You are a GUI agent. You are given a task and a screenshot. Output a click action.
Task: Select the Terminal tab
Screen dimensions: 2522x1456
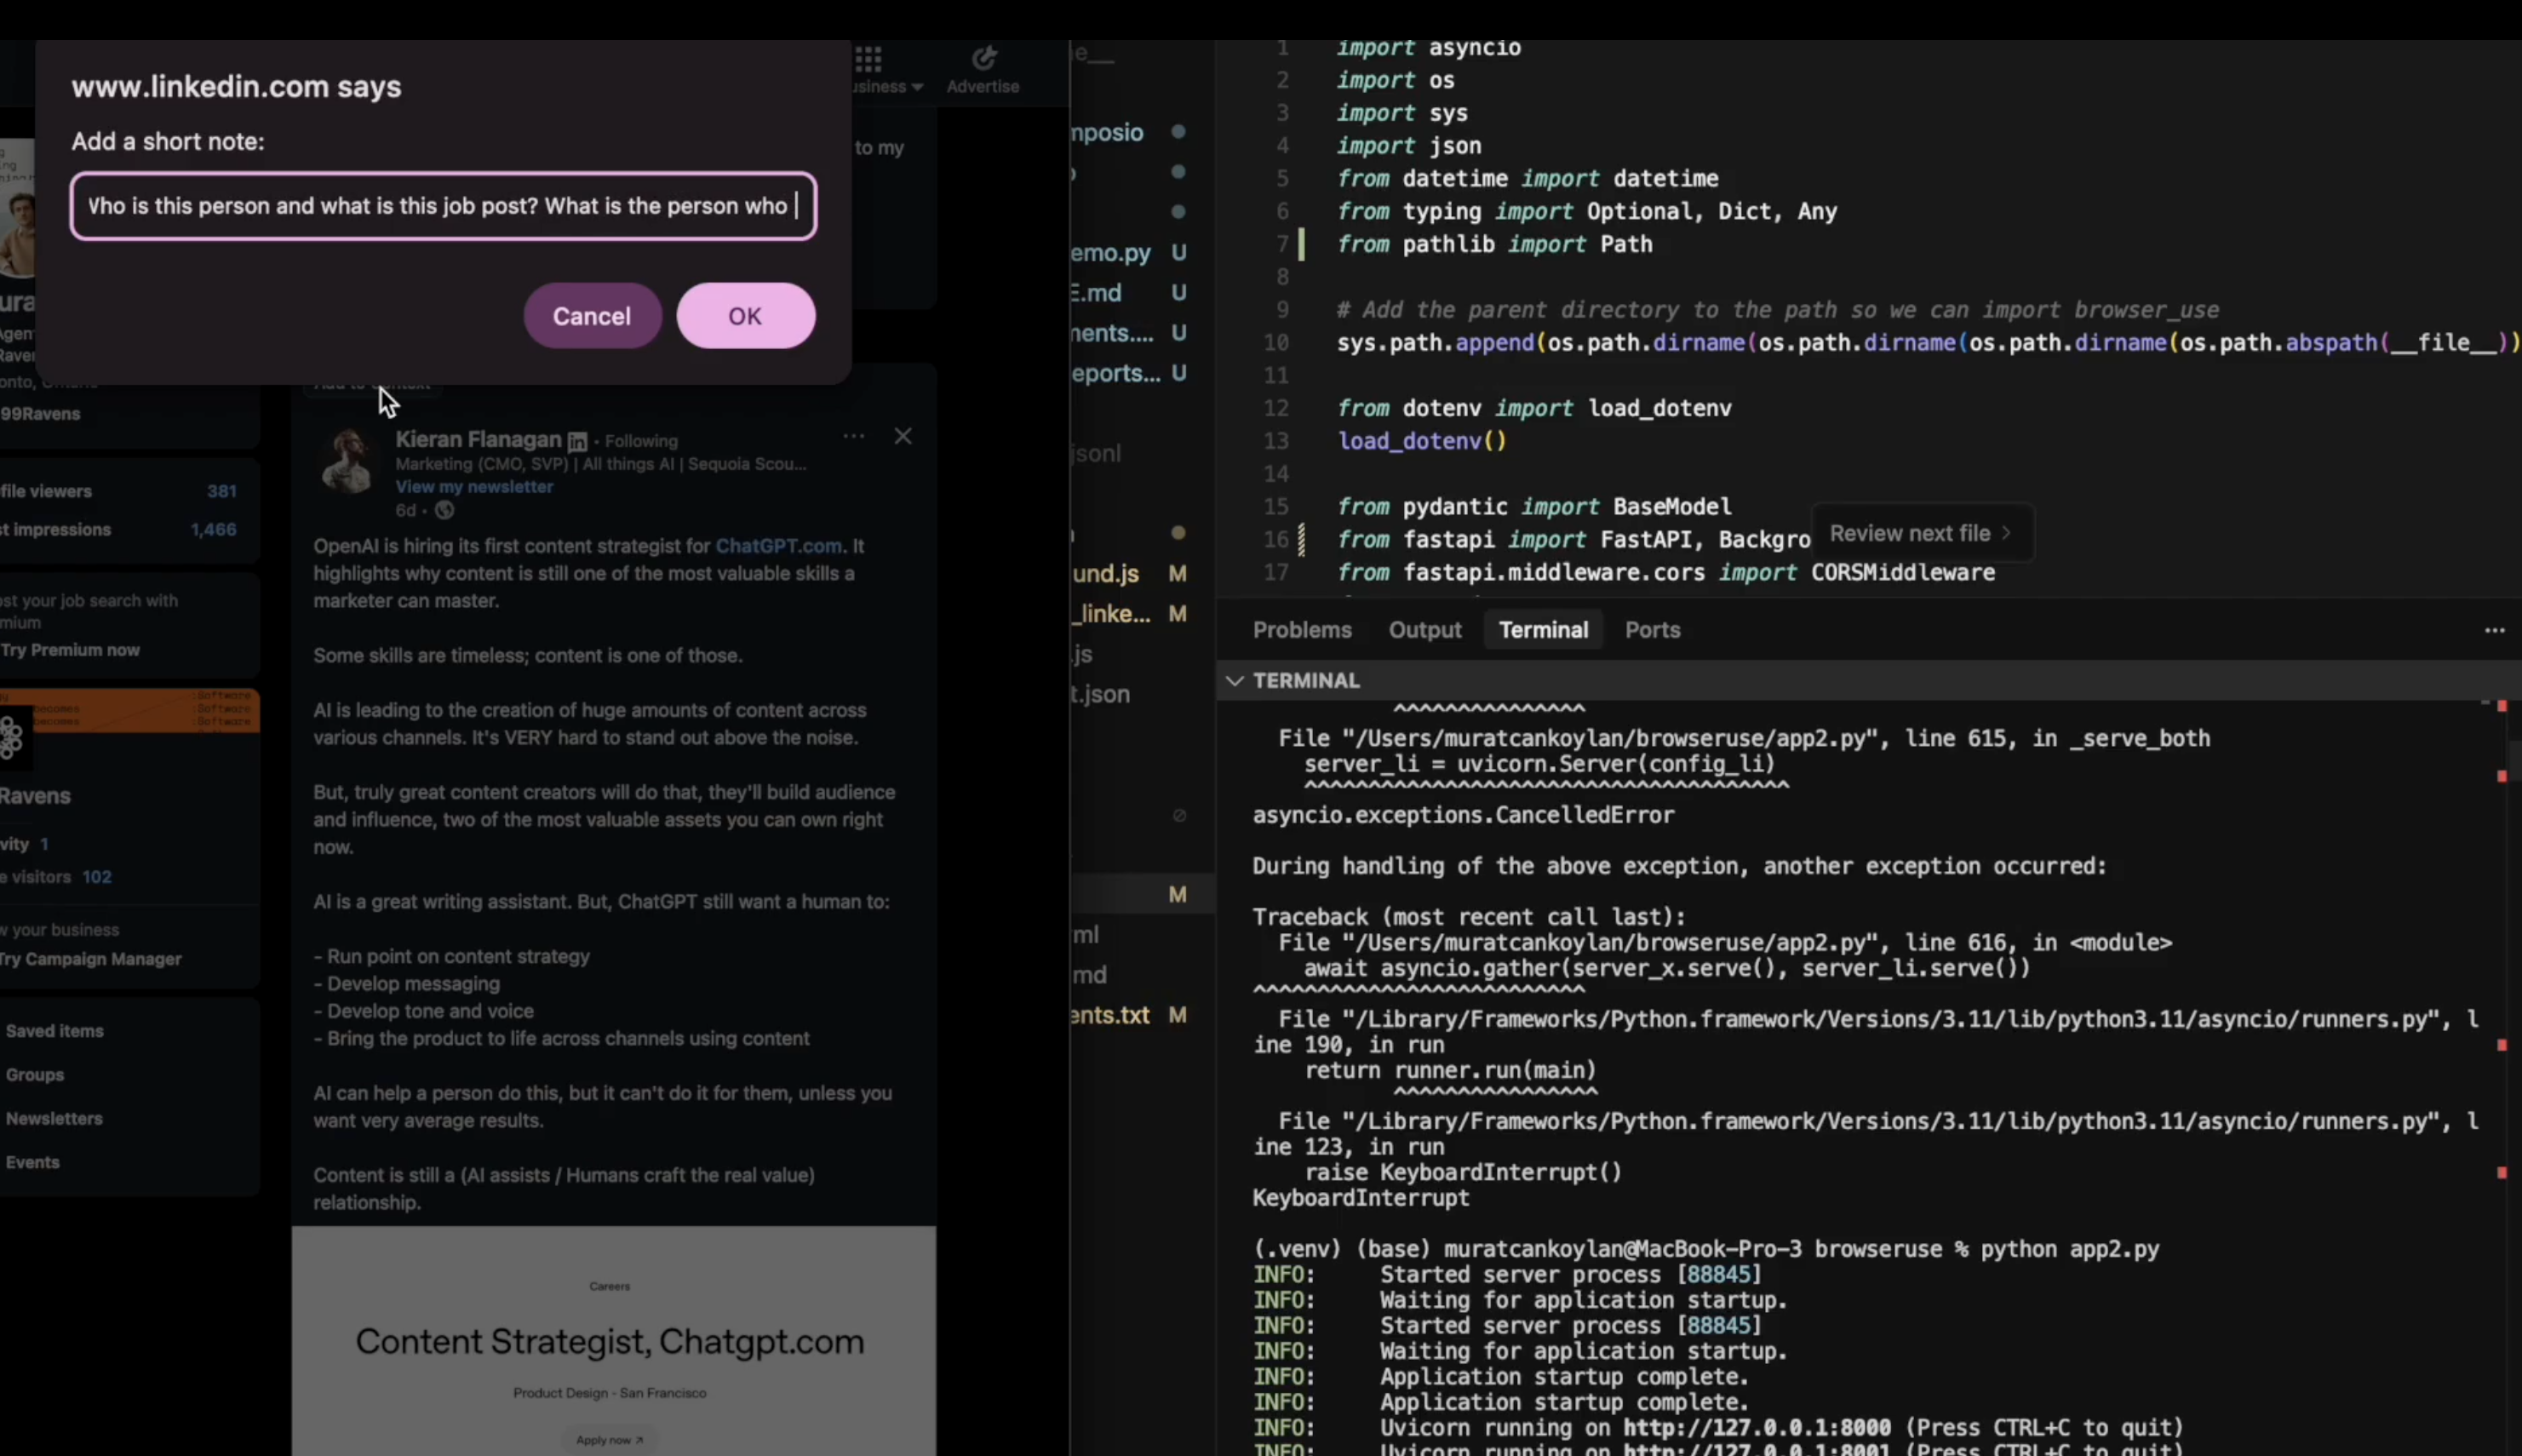(x=1543, y=630)
